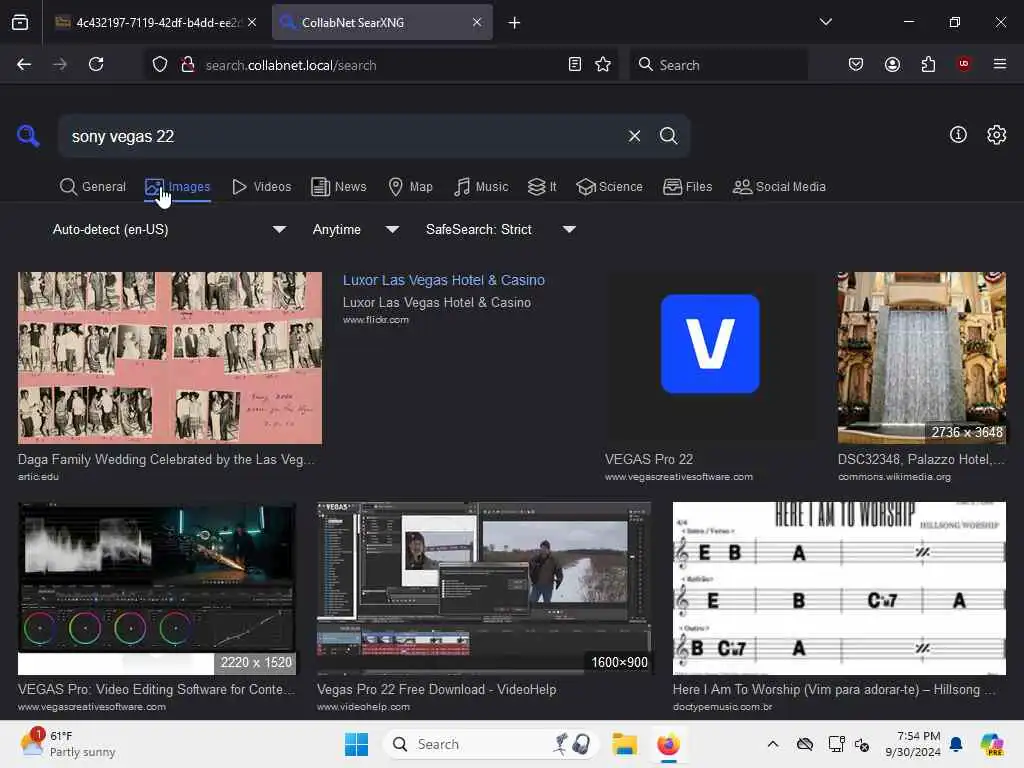Screen dimensions: 1024x768
Task: Switch to News search tab
Action: point(338,187)
